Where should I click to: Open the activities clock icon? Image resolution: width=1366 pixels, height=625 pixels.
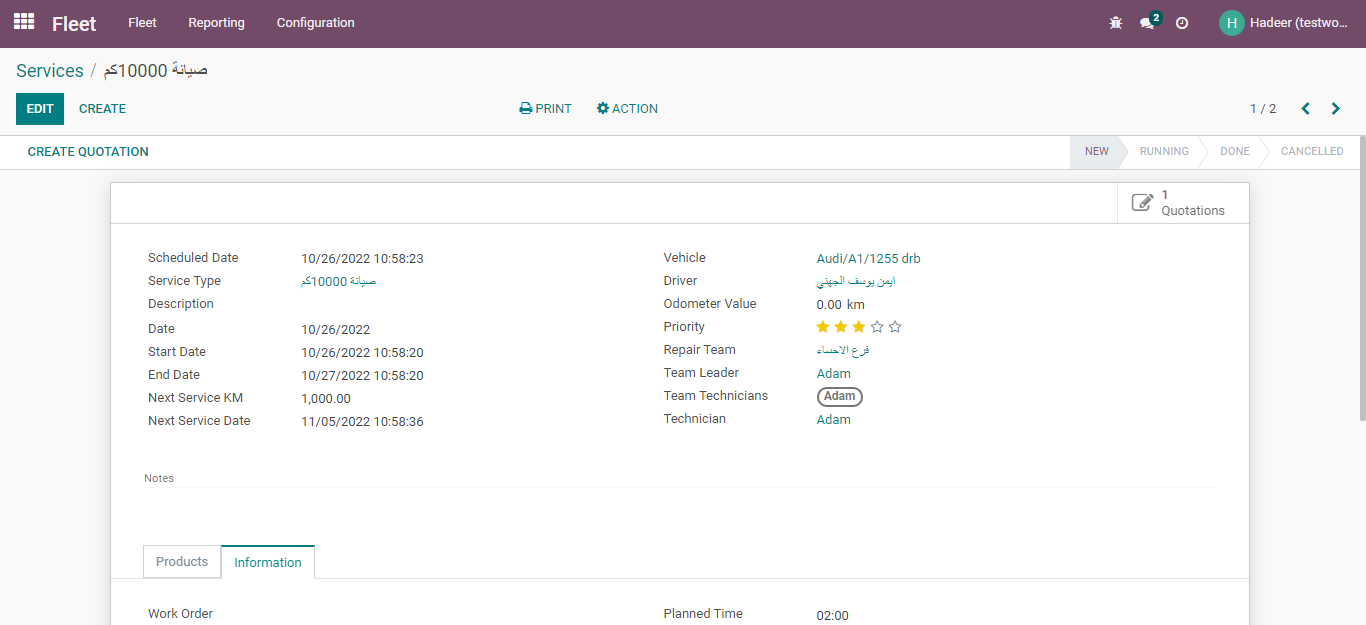(1182, 23)
